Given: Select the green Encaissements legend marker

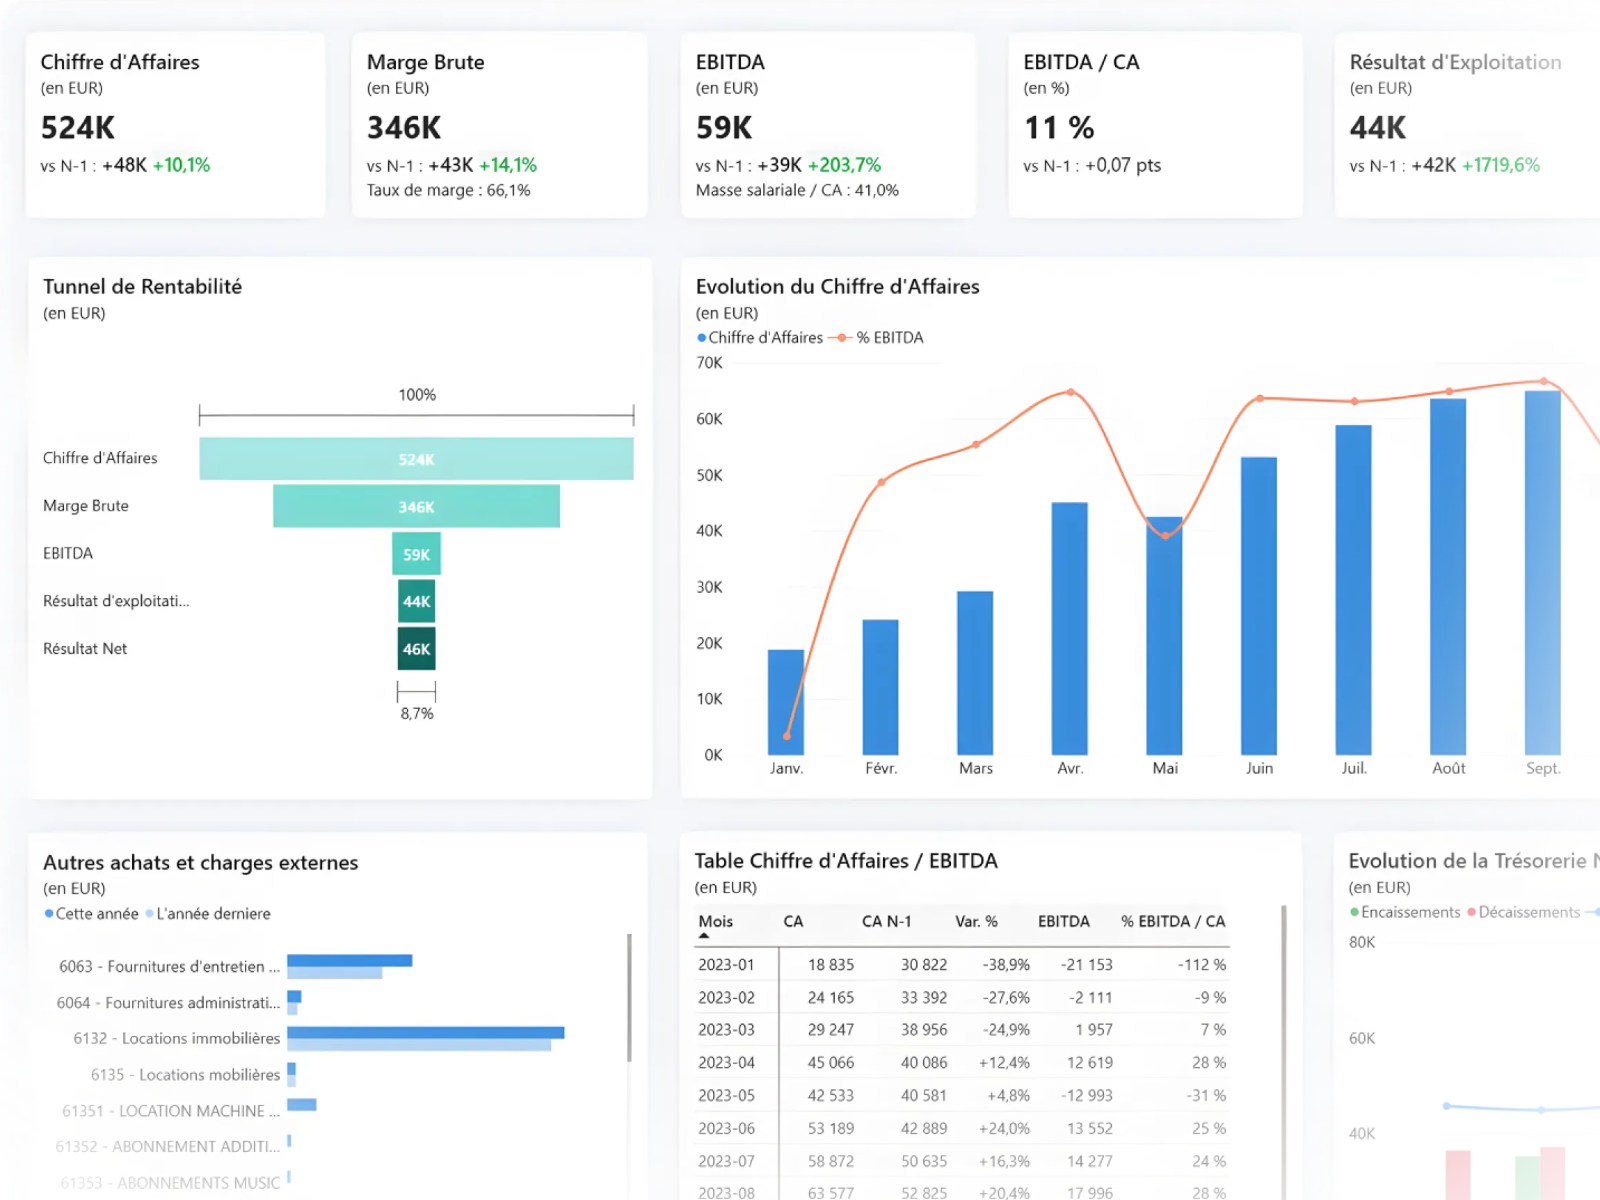Looking at the screenshot, I should point(1354,912).
